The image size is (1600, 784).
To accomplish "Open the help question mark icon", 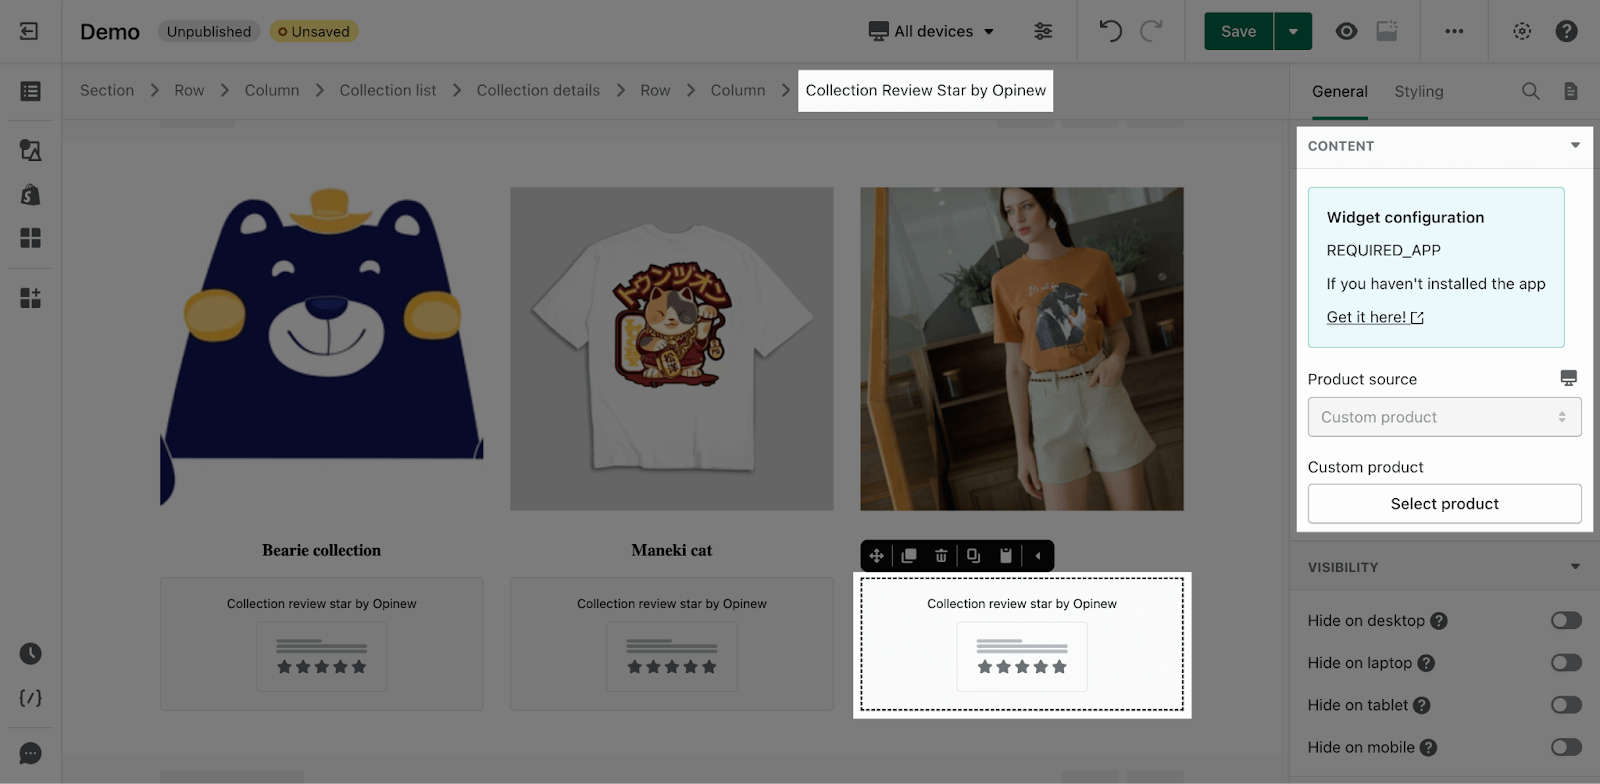I will [x=1566, y=31].
